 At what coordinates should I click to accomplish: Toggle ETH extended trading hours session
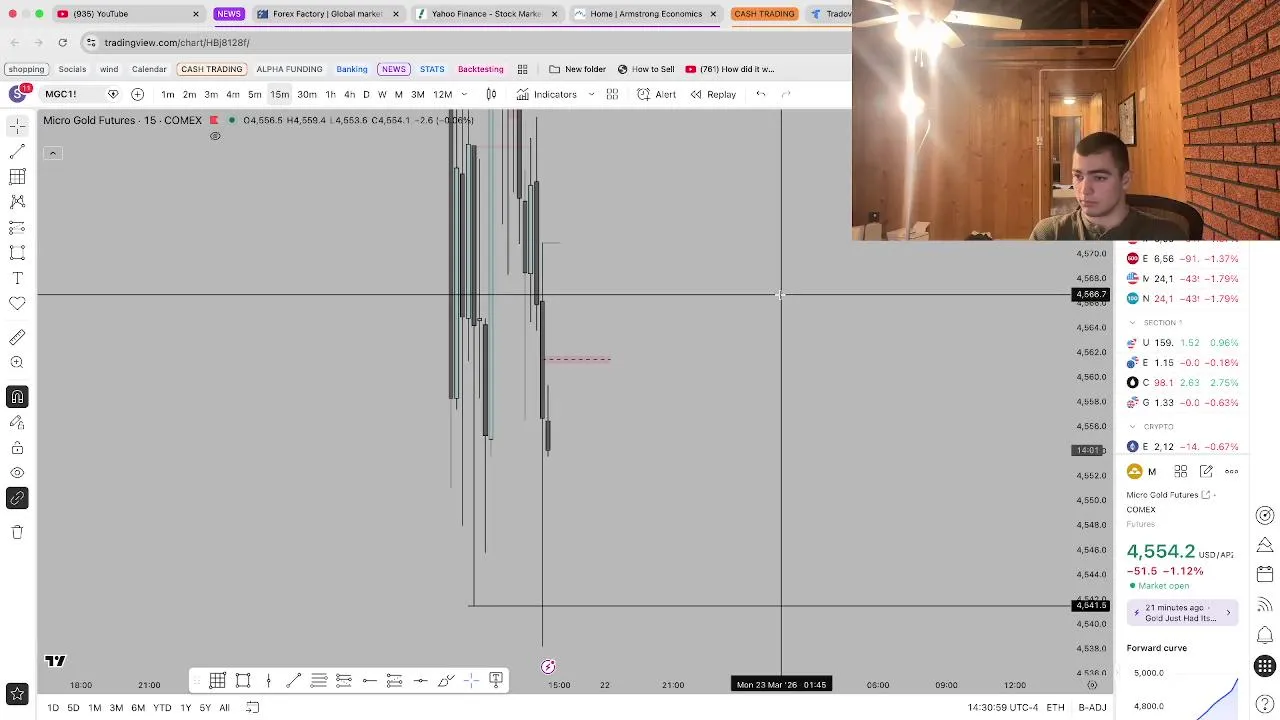[x=1055, y=708]
